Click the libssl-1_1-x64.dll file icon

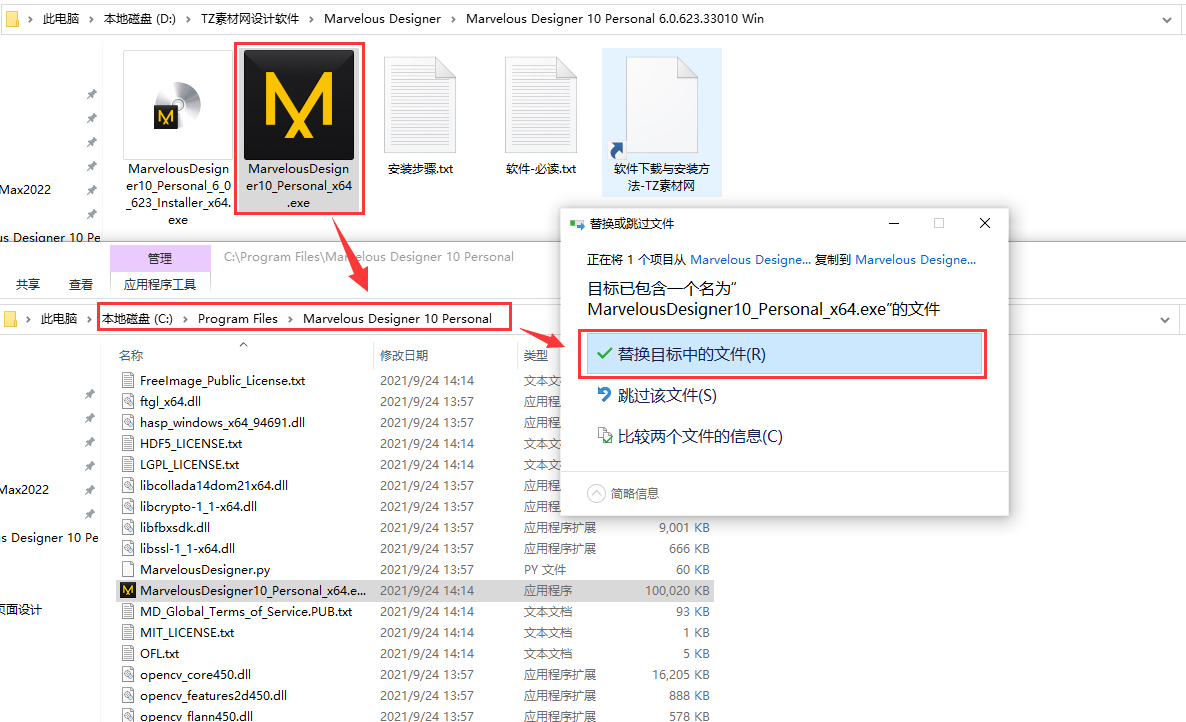coord(128,548)
